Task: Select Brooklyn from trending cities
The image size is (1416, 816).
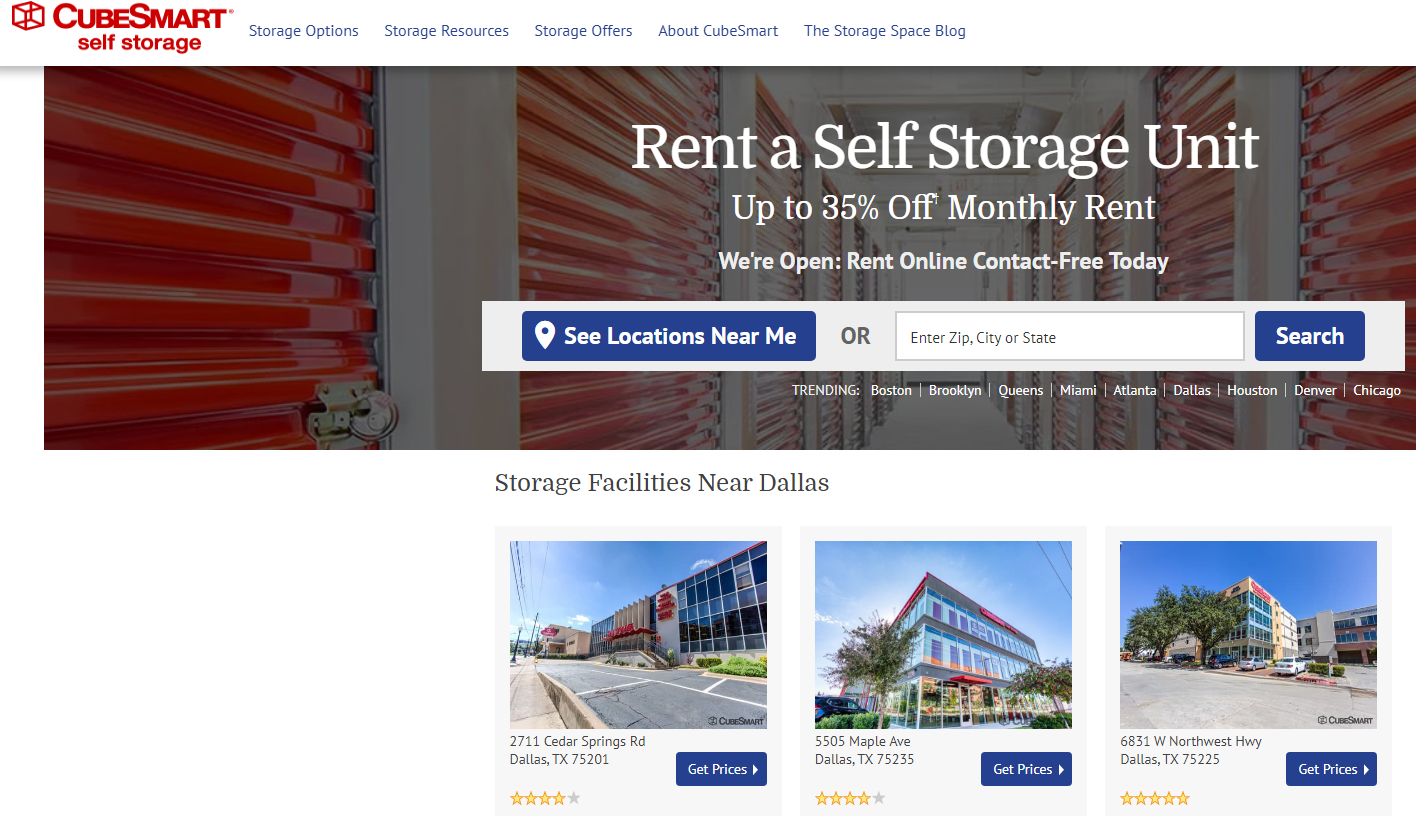Action: pos(955,390)
